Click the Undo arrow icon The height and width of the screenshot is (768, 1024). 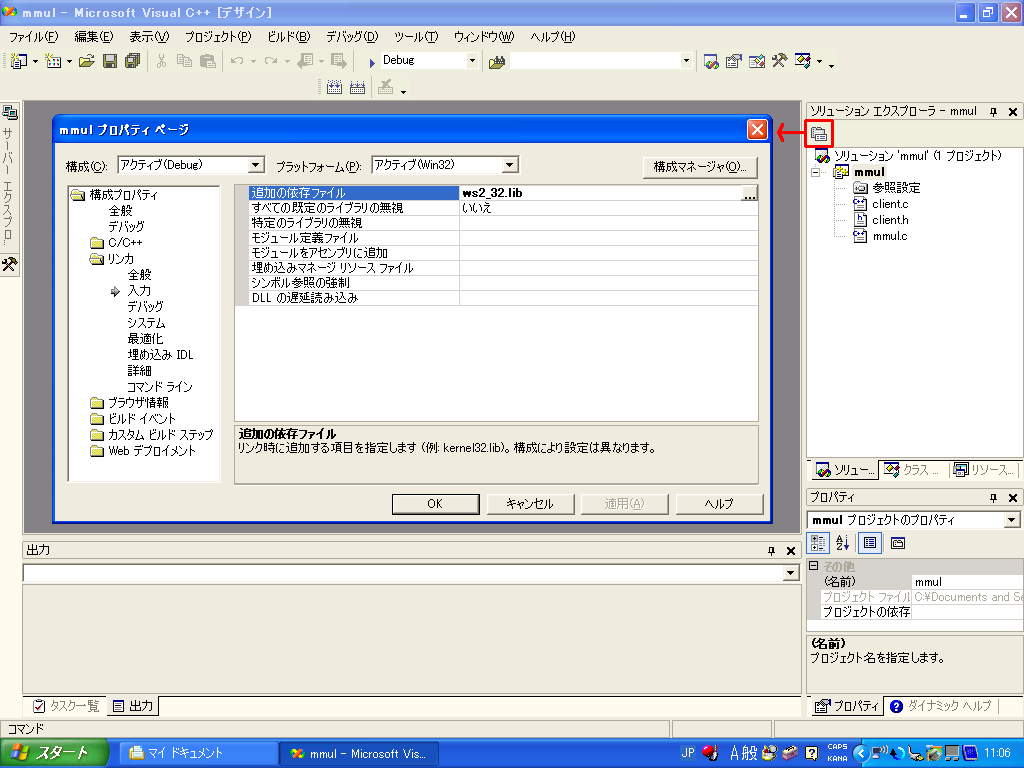click(237, 61)
